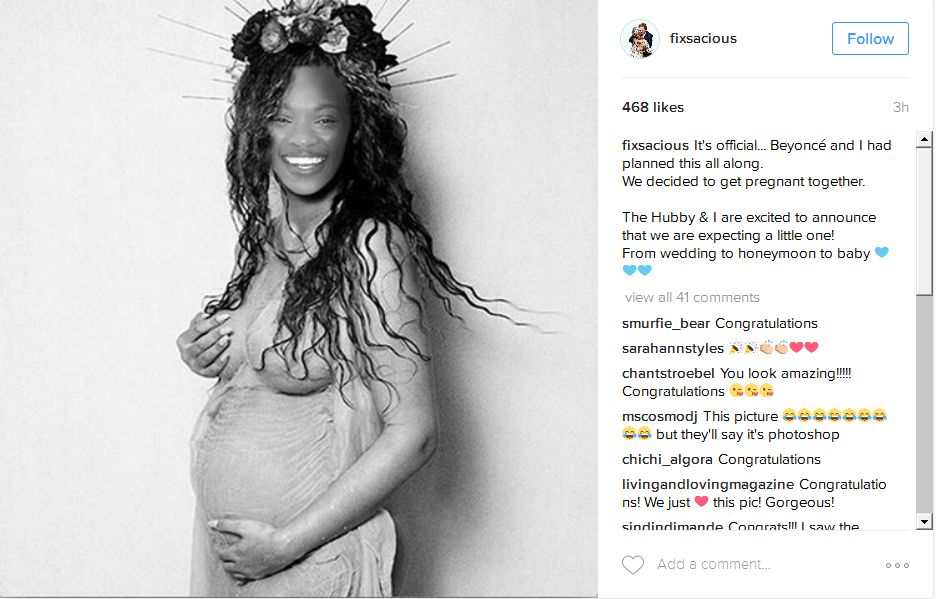Open chantstroebel commenter profile
The image size is (936, 599).
(x=668, y=373)
